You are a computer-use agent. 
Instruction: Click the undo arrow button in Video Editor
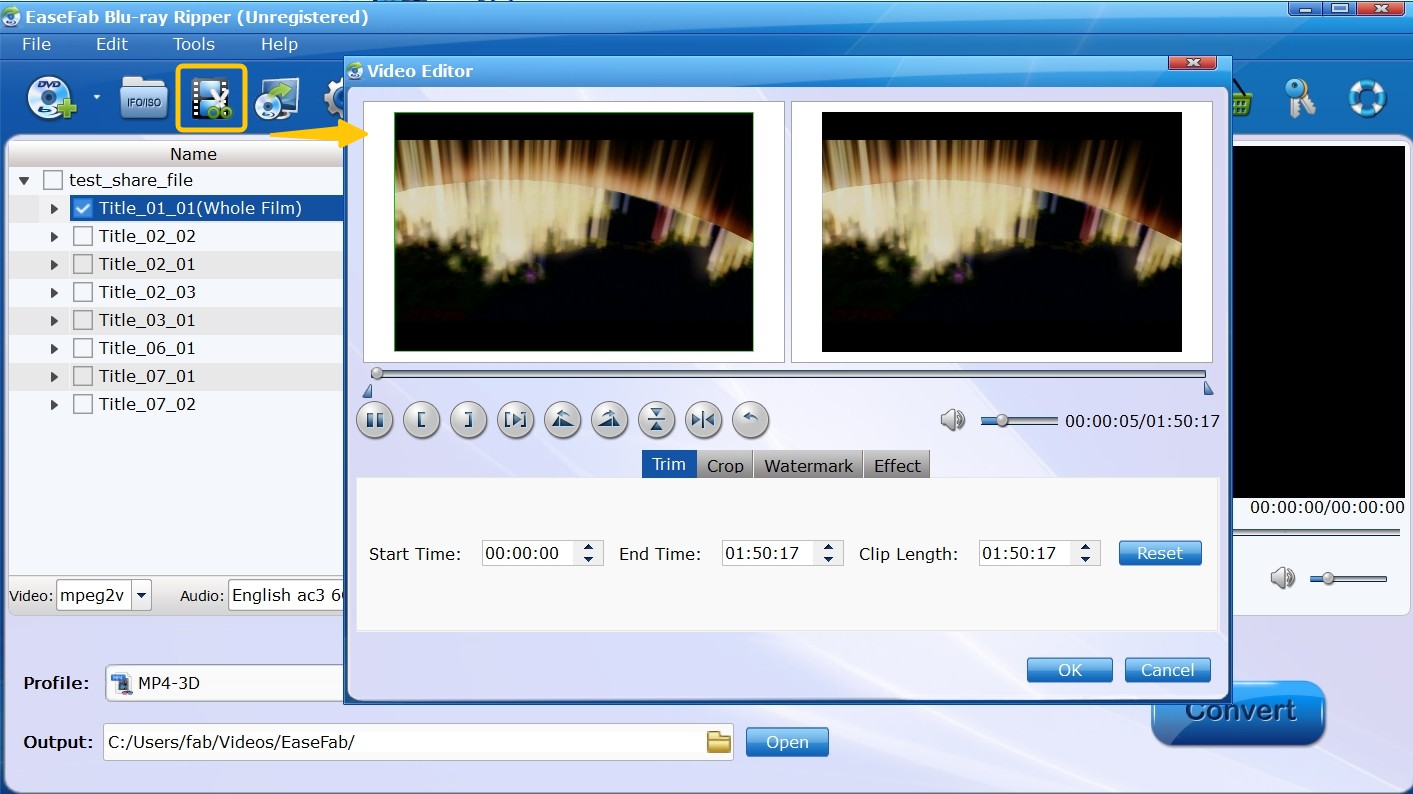click(751, 420)
